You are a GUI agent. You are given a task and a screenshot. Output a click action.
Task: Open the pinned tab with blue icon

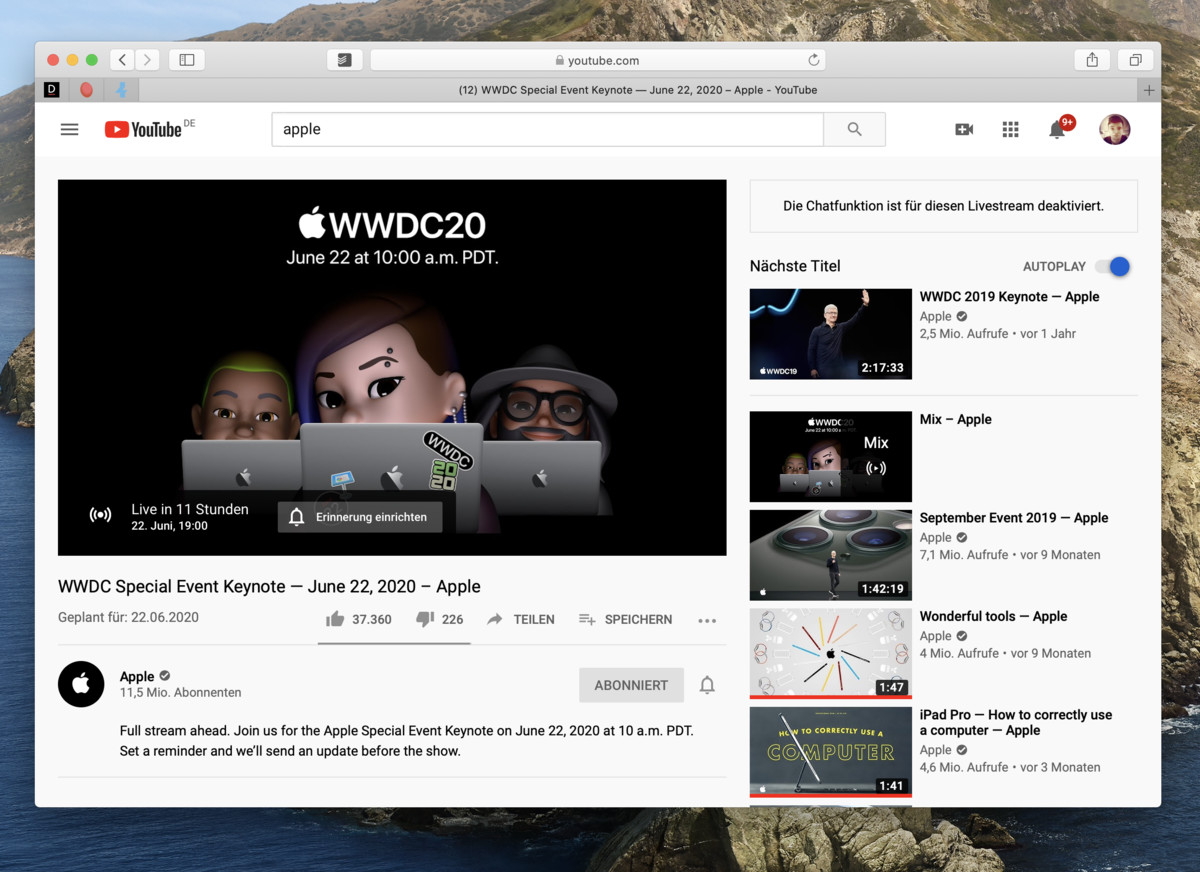click(122, 90)
